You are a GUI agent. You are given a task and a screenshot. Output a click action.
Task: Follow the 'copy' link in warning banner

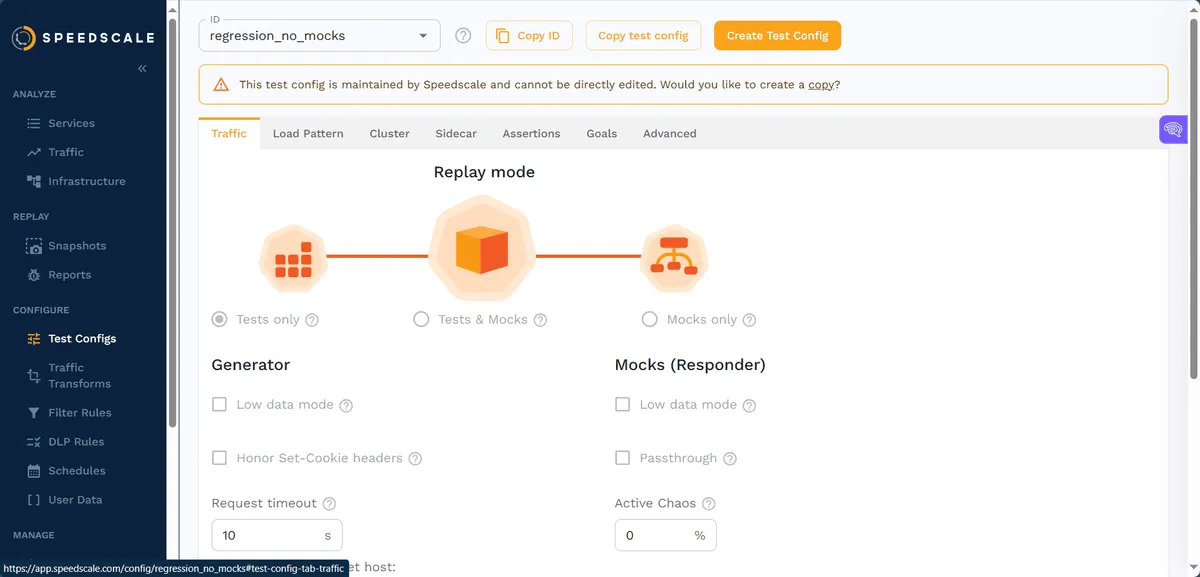coord(821,85)
